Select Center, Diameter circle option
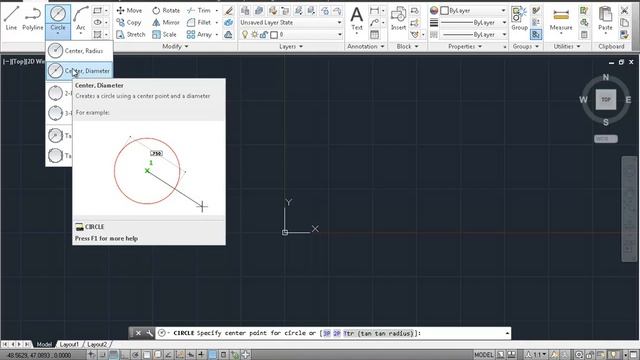The image size is (640, 360). tap(79, 71)
